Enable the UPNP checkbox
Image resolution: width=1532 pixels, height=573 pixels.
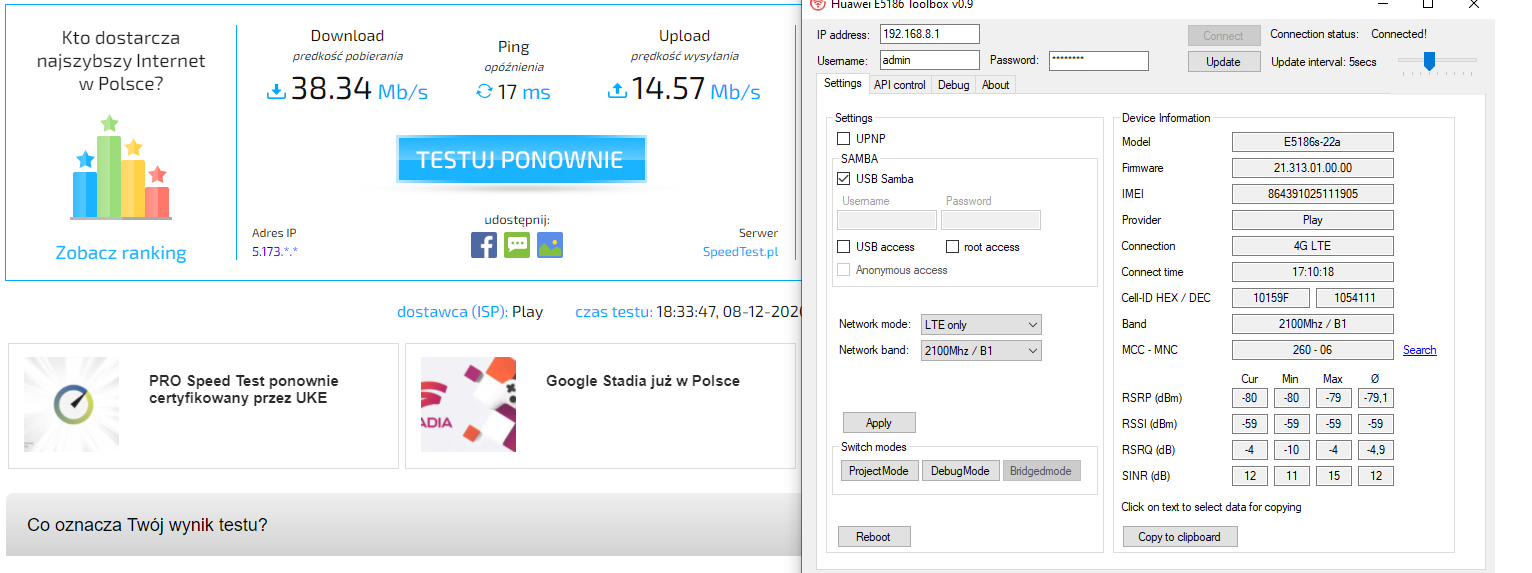(843, 138)
